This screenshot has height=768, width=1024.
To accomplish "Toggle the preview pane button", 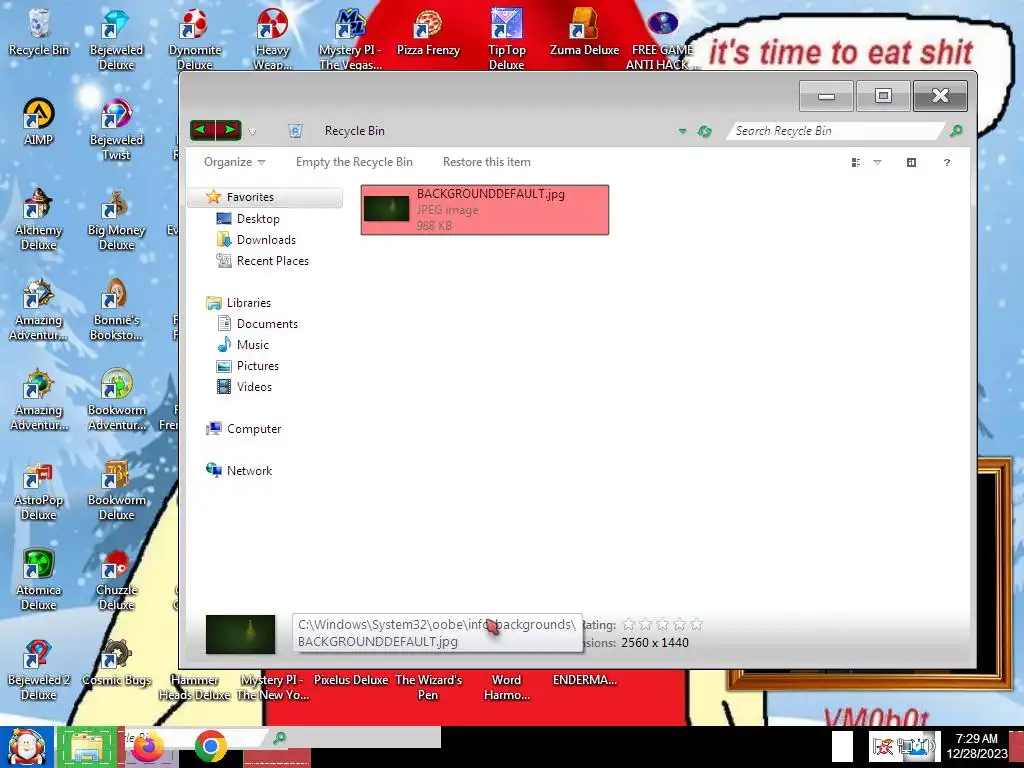I will coord(912,163).
